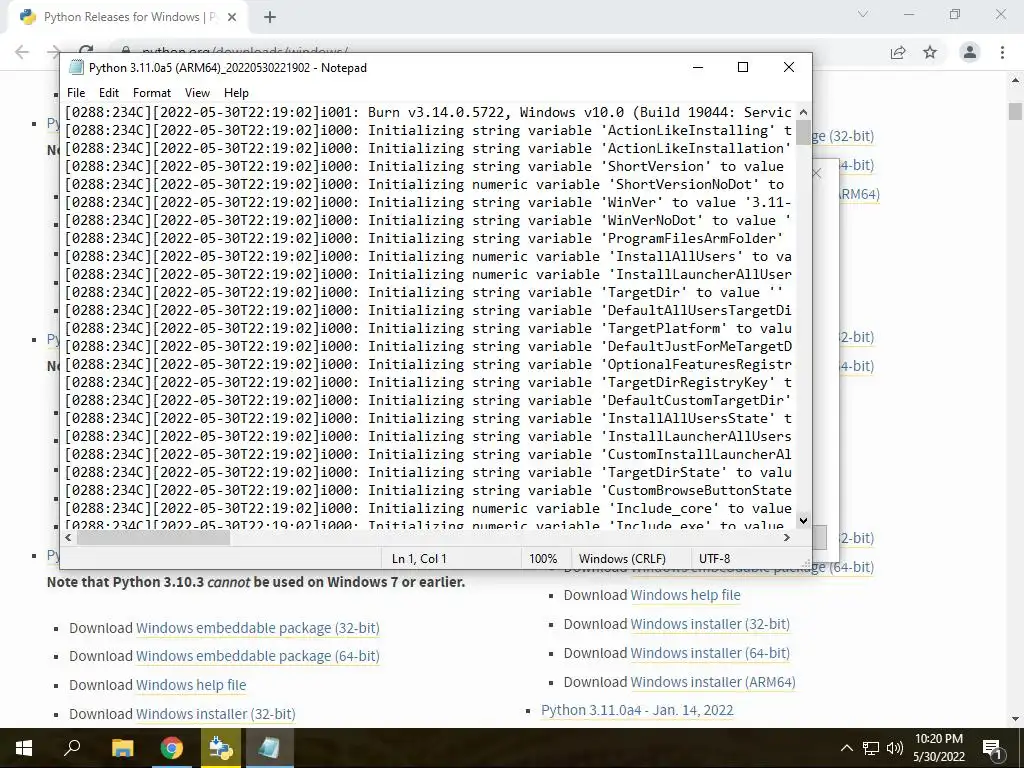Switch to Notepad taskbar icon
The width and height of the screenshot is (1024, 768).
pyautogui.click(x=269, y=748)
